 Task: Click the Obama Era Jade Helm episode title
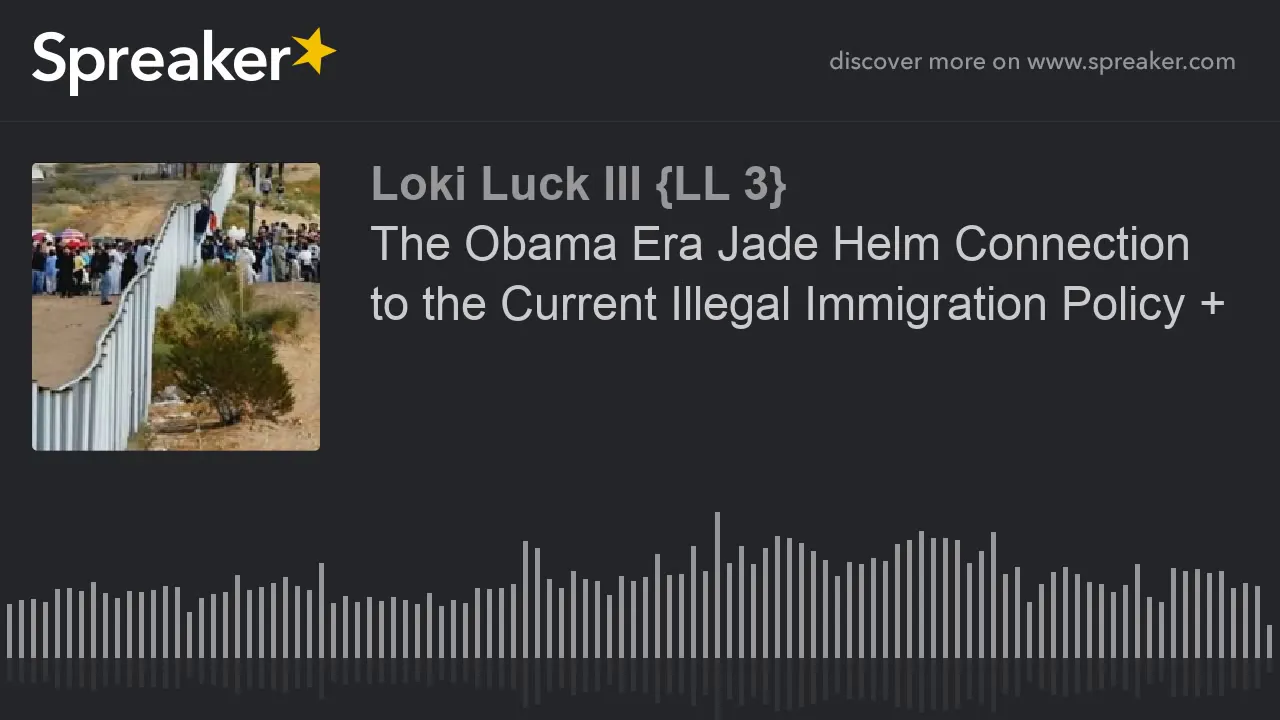click(797, 274)
